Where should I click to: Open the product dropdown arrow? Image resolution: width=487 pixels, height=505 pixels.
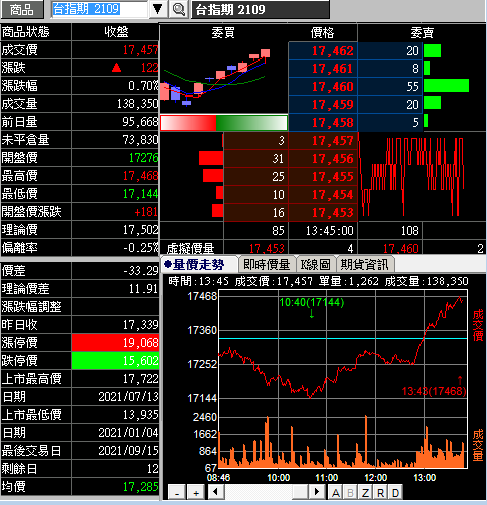158,9
